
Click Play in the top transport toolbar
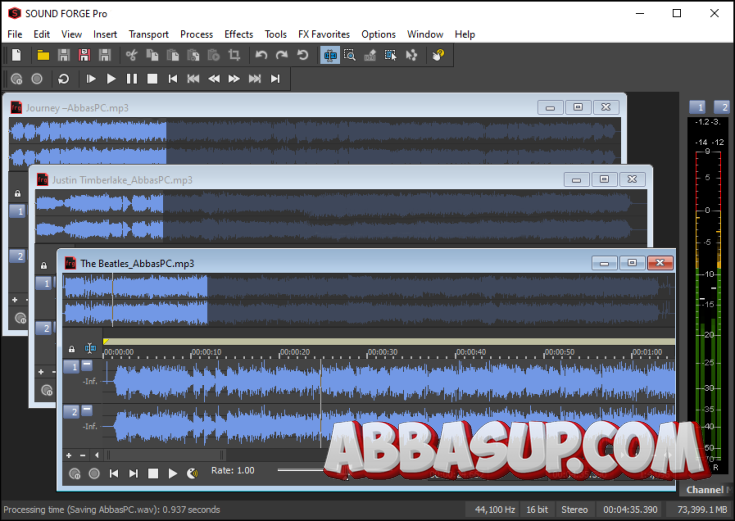tap(111, 79)
